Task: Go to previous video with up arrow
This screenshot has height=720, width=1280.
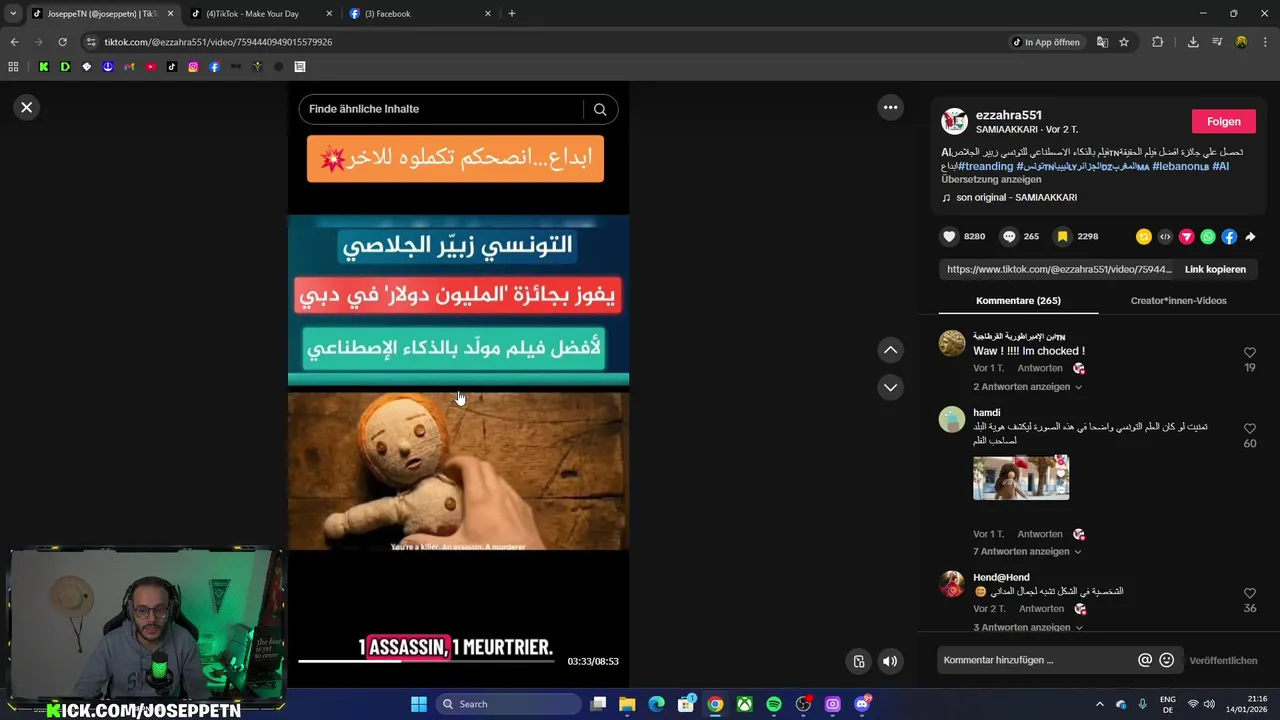Action: 890,350
